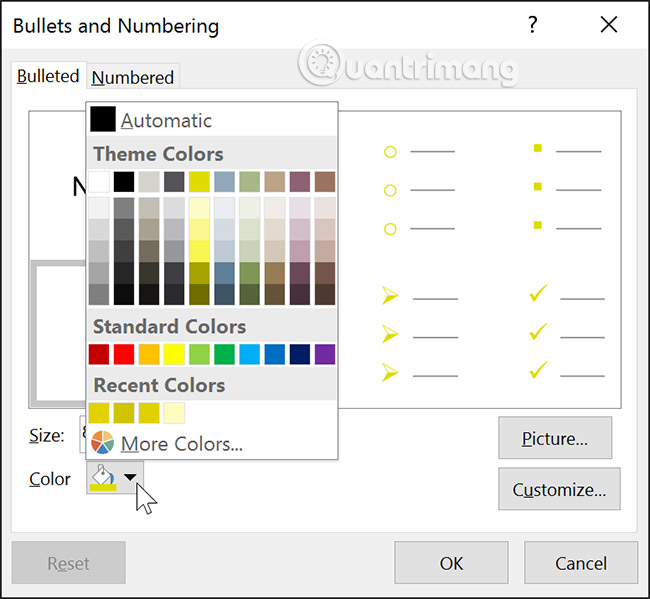The height and width of the screenshot is (599, 650).
Task: Click the help question mark icon
Action: click(533, 25)
